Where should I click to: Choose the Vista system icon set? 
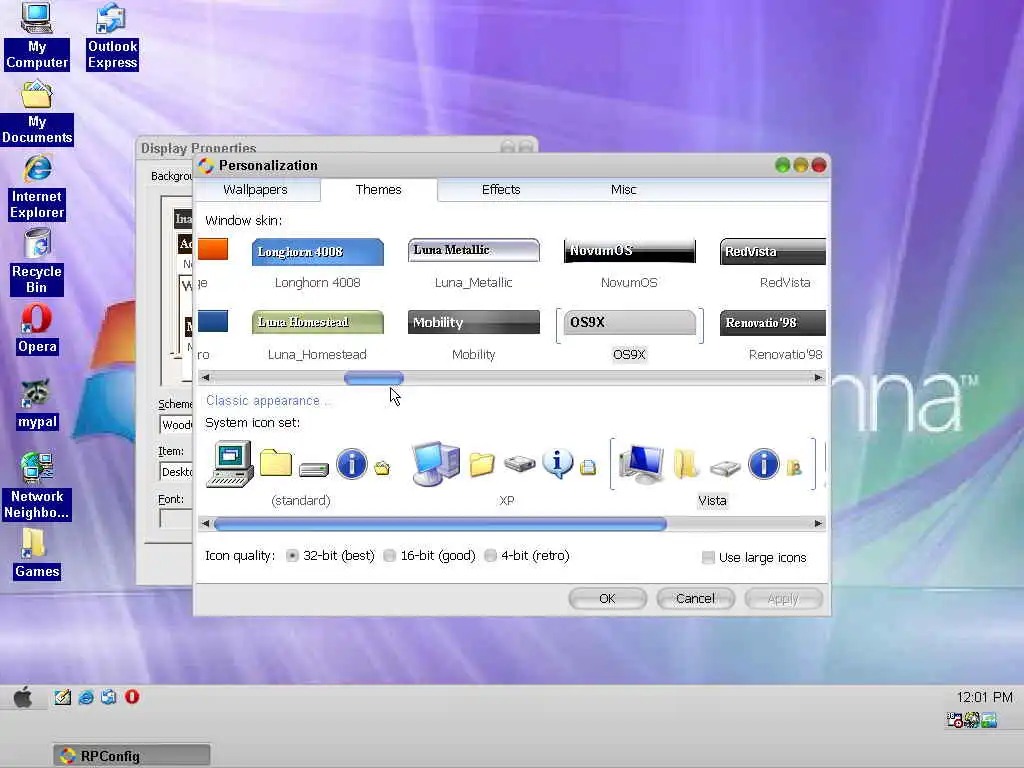click(712, 473)
